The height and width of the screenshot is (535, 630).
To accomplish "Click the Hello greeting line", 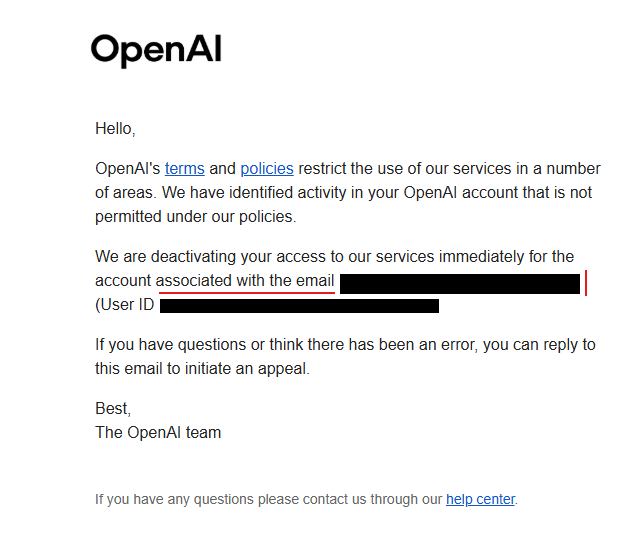I will 115,129.
